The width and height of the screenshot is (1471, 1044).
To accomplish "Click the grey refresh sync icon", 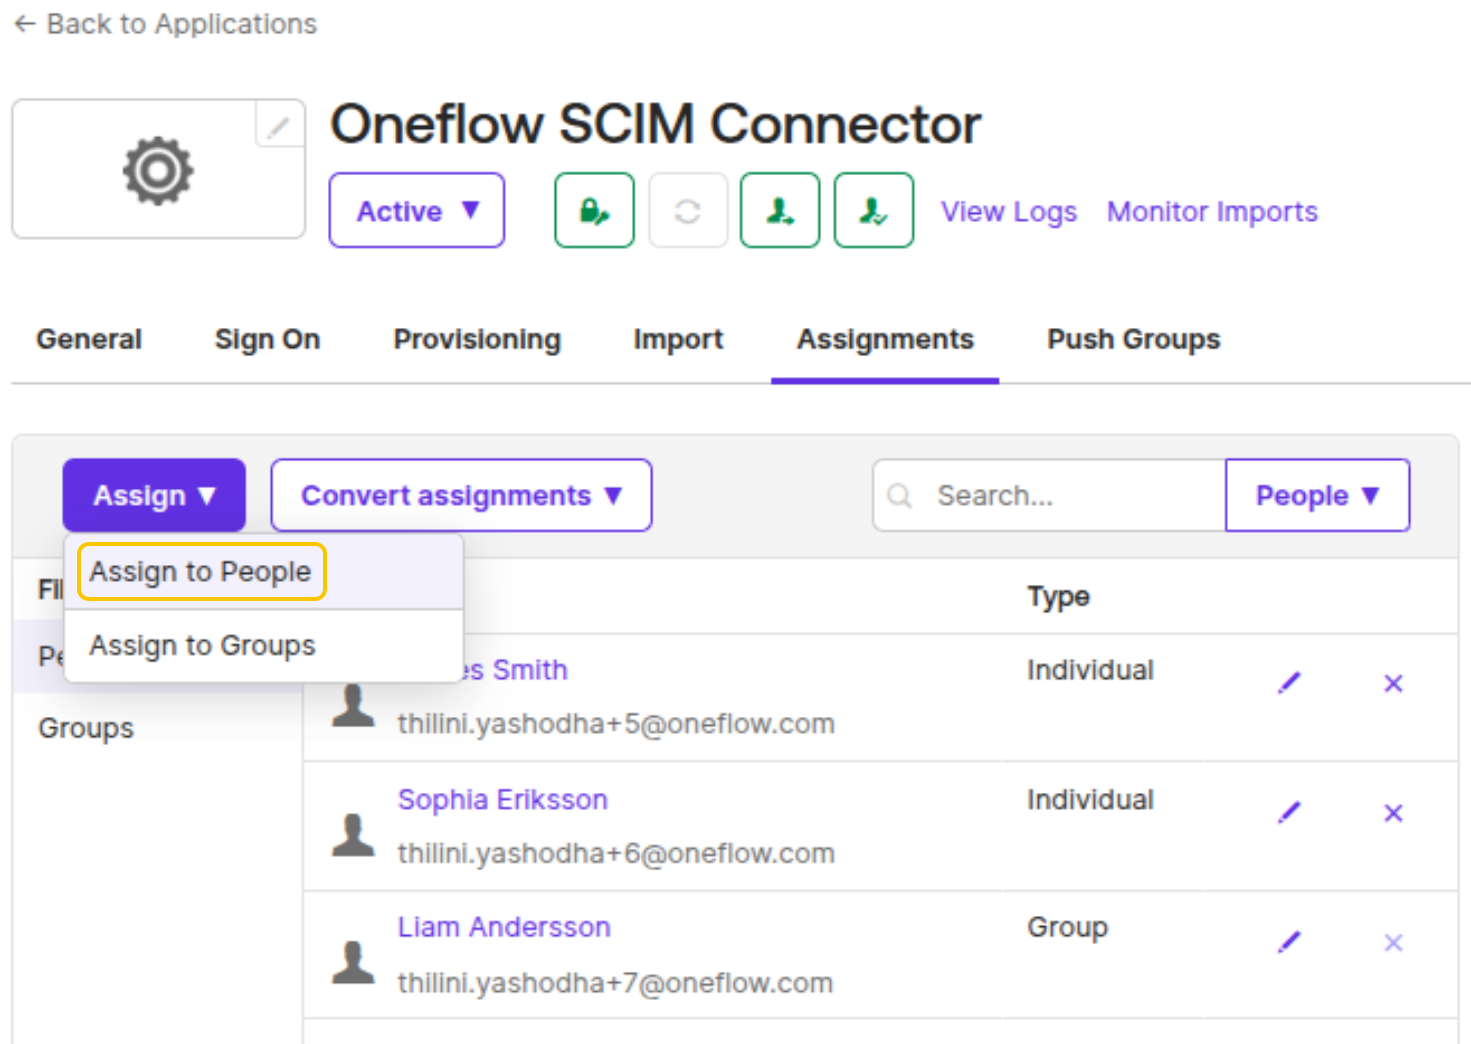I will 688,211.
